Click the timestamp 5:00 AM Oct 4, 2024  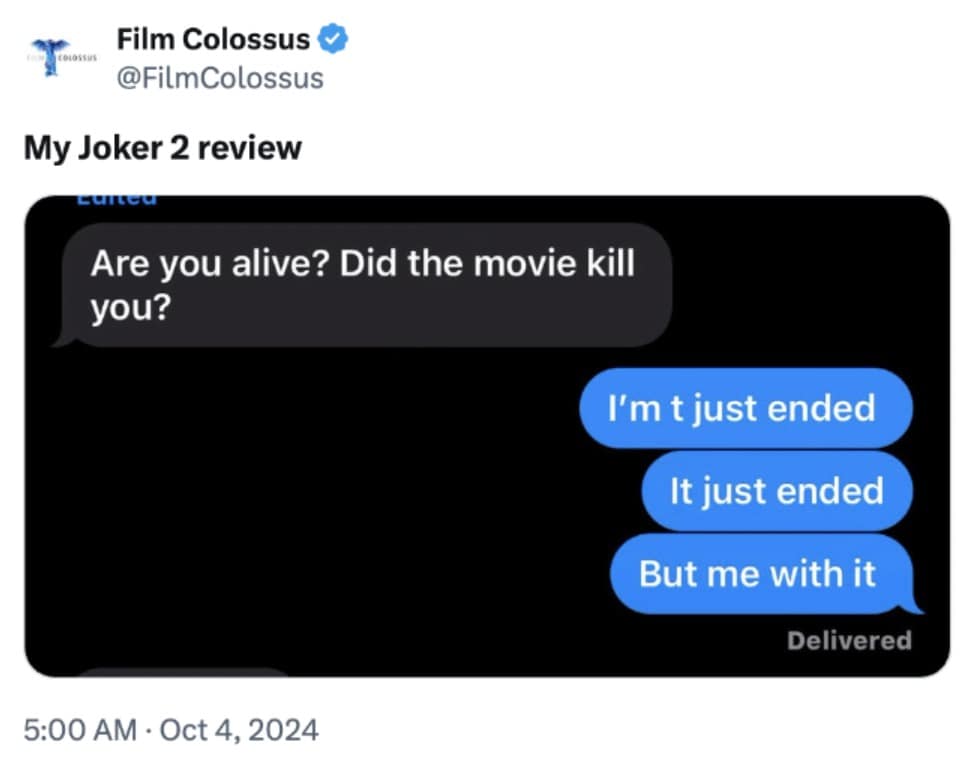click(170, 730)
